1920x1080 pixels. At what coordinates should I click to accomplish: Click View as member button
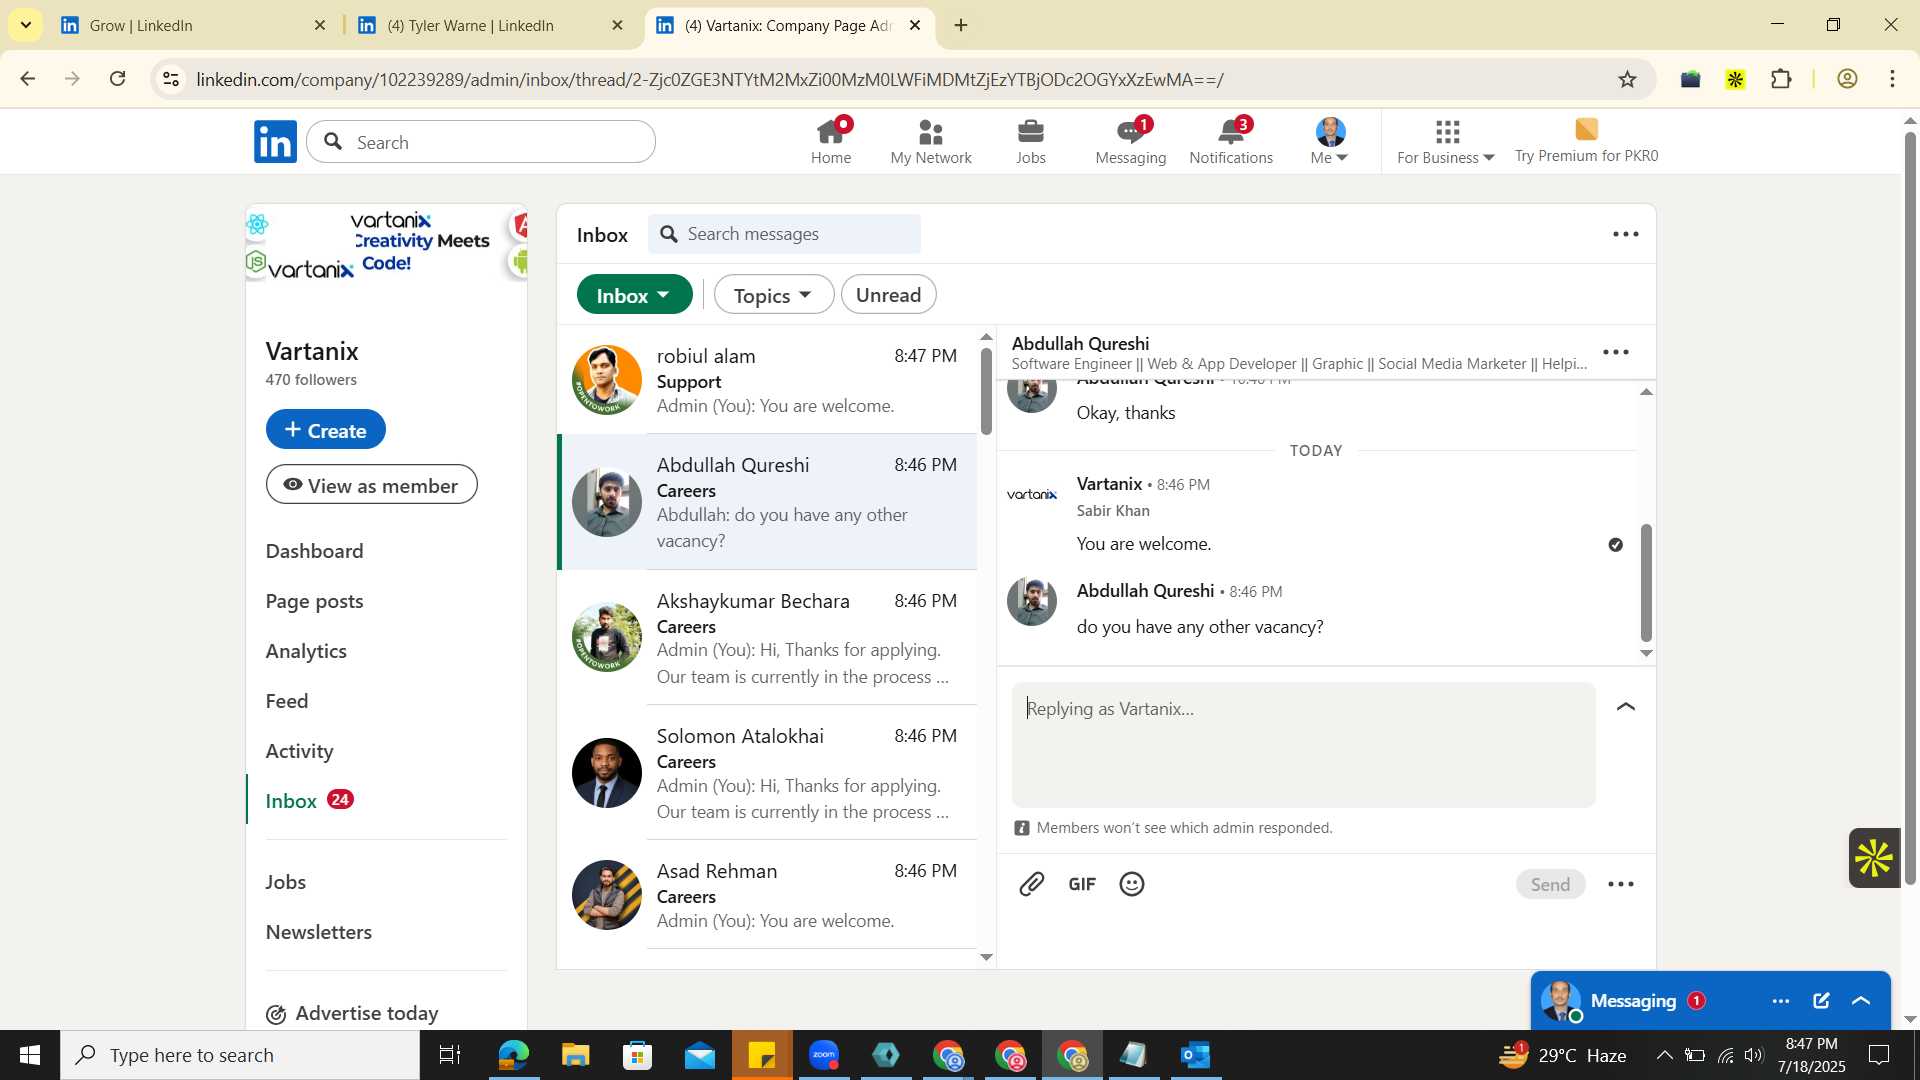coord(371,485)
